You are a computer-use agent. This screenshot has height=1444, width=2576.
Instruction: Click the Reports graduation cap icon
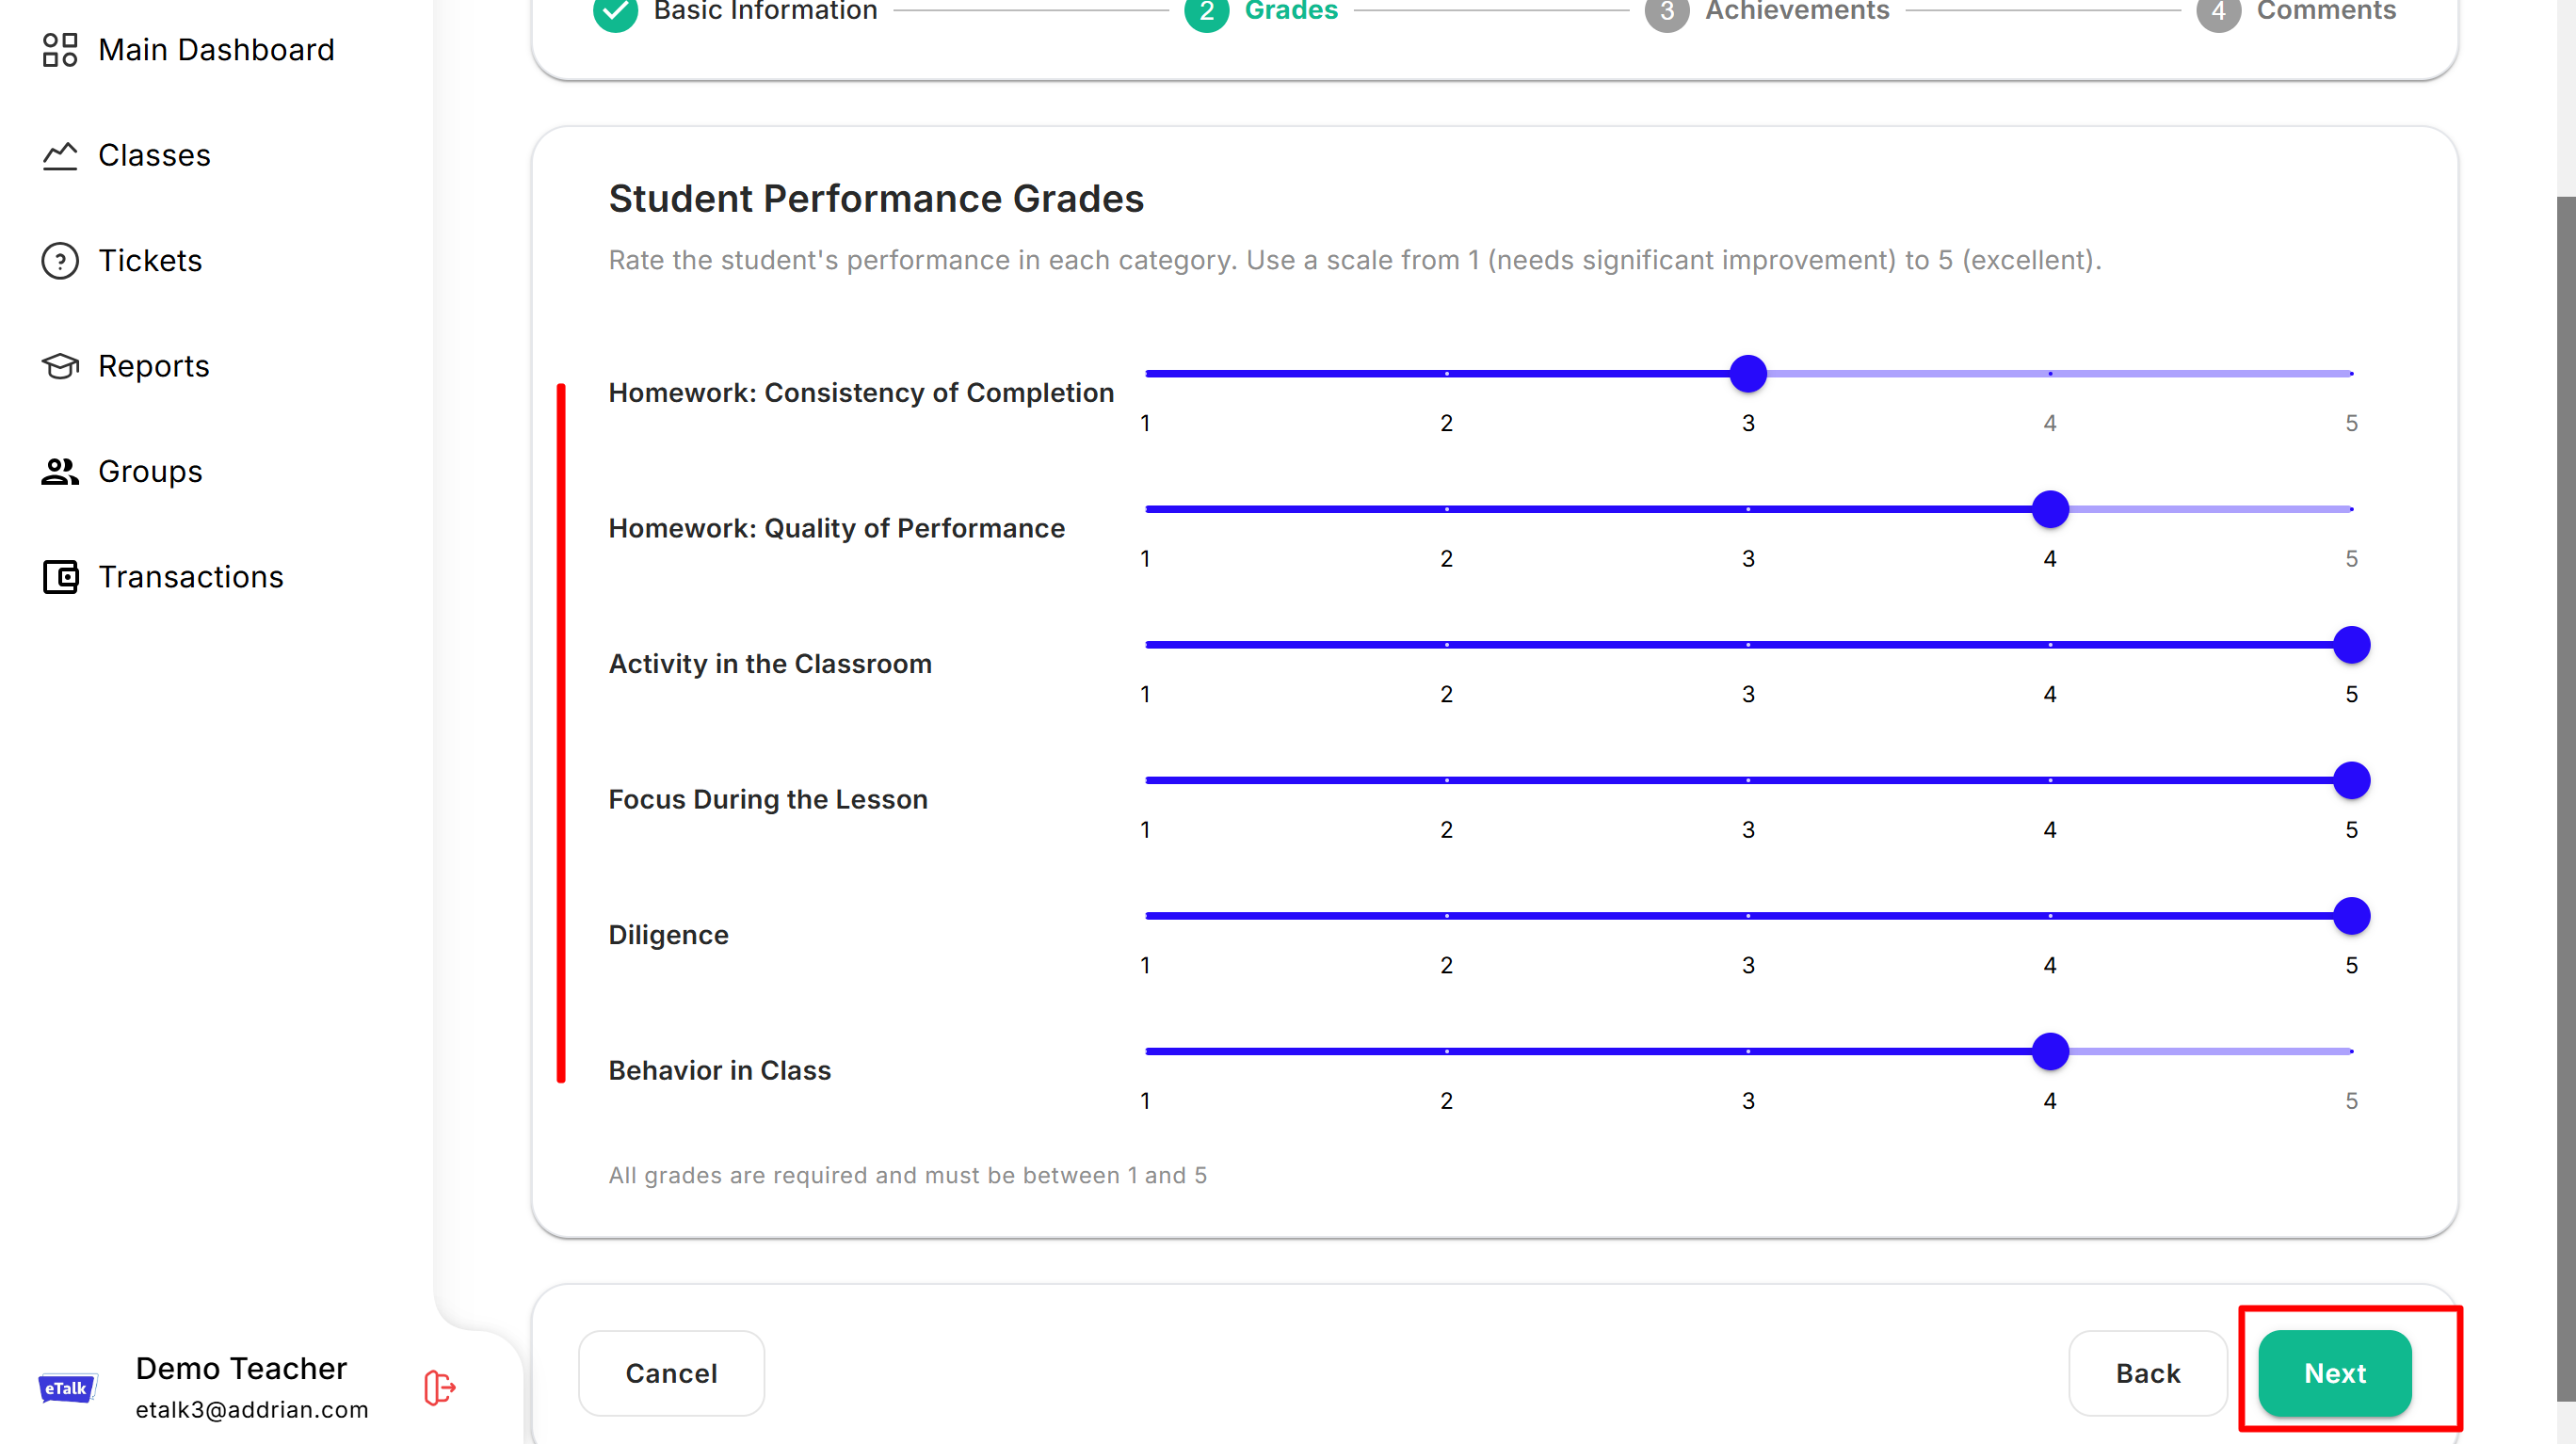[x=60, y=366]
